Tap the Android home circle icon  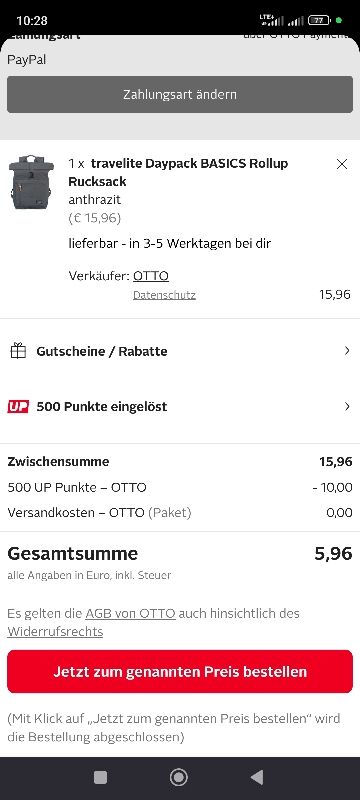[x=178, y=777]
